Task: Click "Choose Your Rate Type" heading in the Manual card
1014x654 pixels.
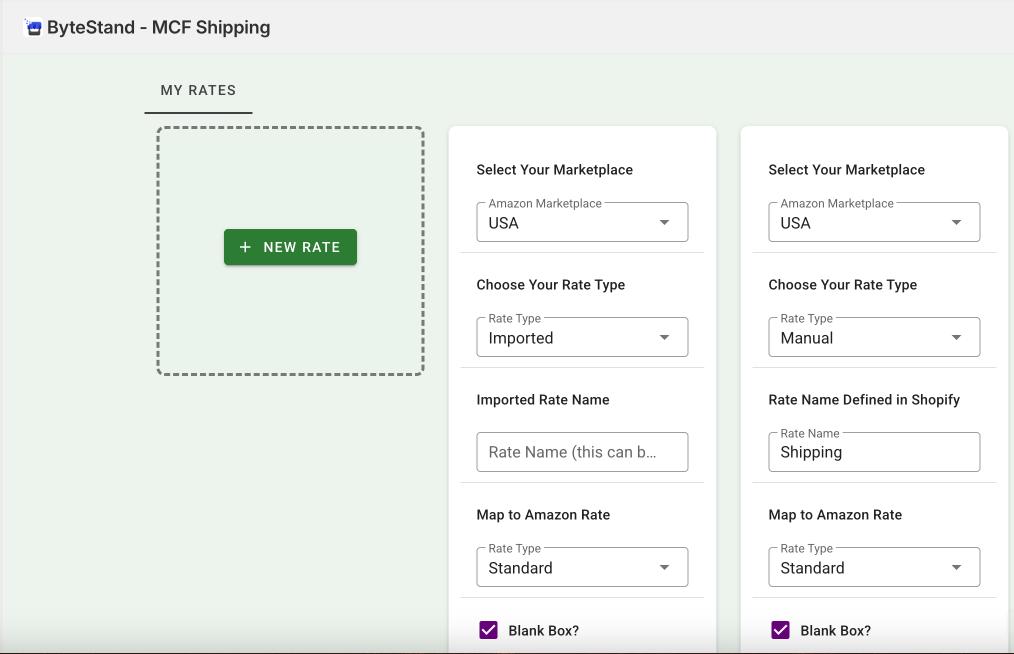Action: (843, 285)
